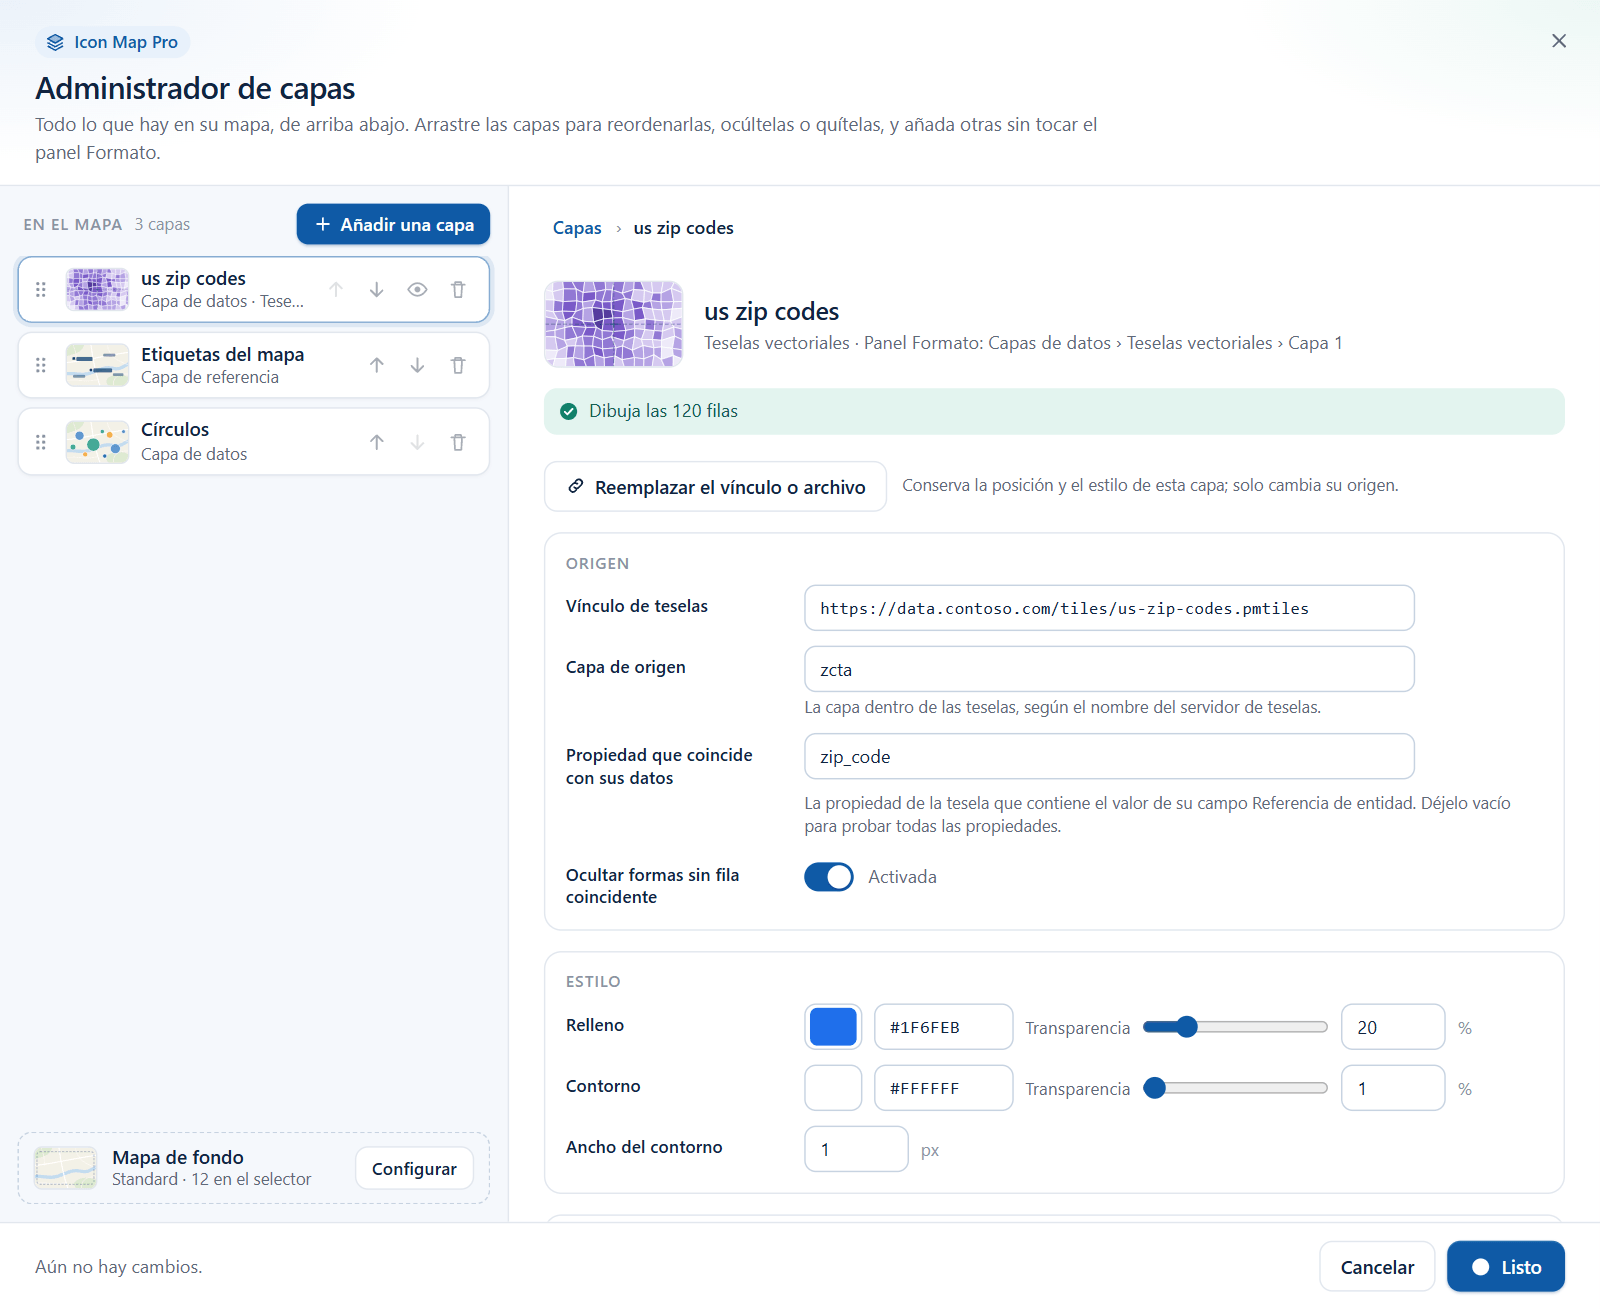
Task: Delete the us zip codes layer
Action: (458, 290)
